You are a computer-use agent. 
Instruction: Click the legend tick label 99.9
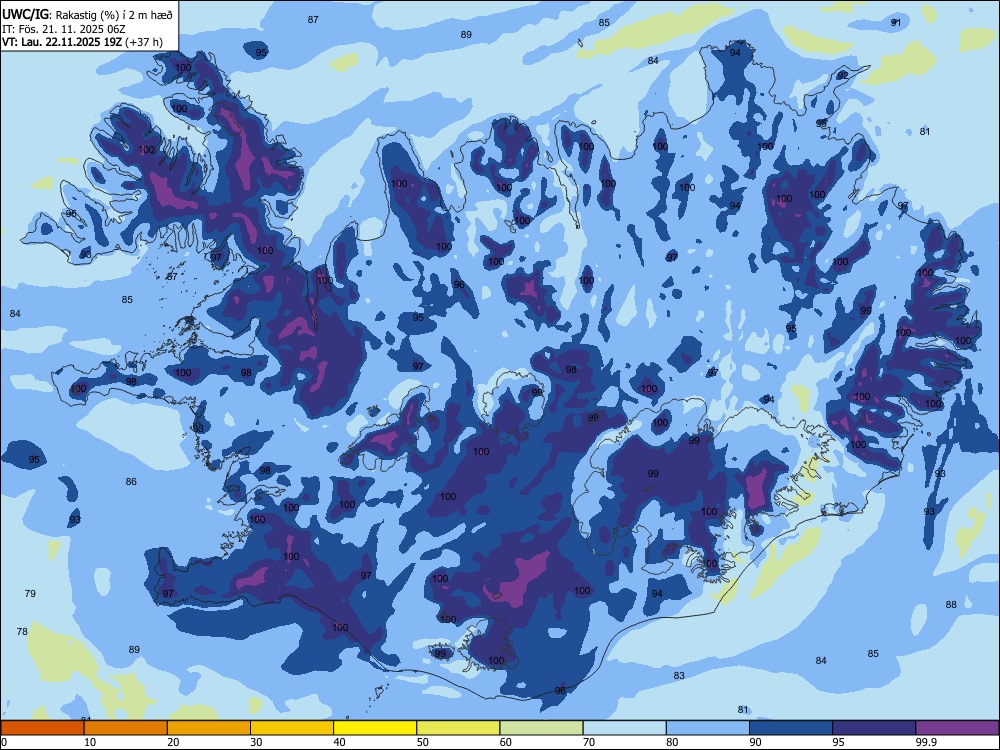pos(925,742)
